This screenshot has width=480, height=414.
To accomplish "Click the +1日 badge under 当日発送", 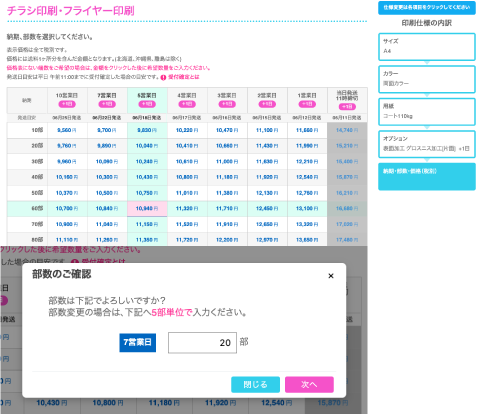I will (x=347, y=107).
